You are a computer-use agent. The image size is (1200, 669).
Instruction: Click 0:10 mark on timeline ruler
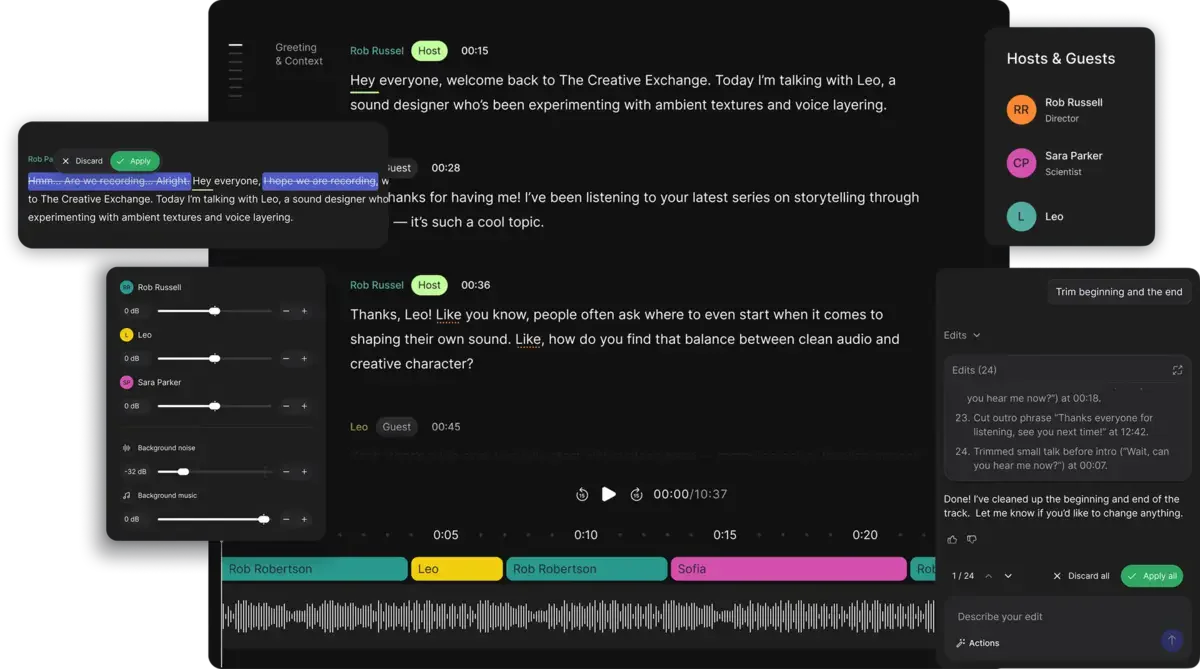586,535
